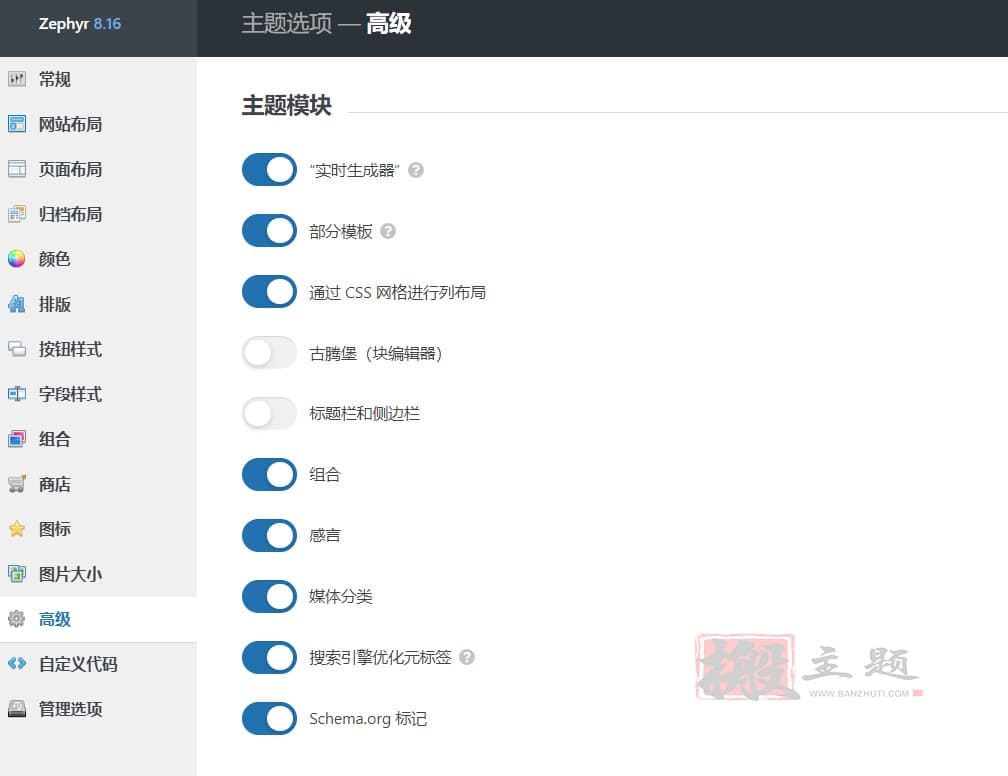Click the 自定义代码 code brackets icon
The image size is (1008, 776).
tap(17, 663)
